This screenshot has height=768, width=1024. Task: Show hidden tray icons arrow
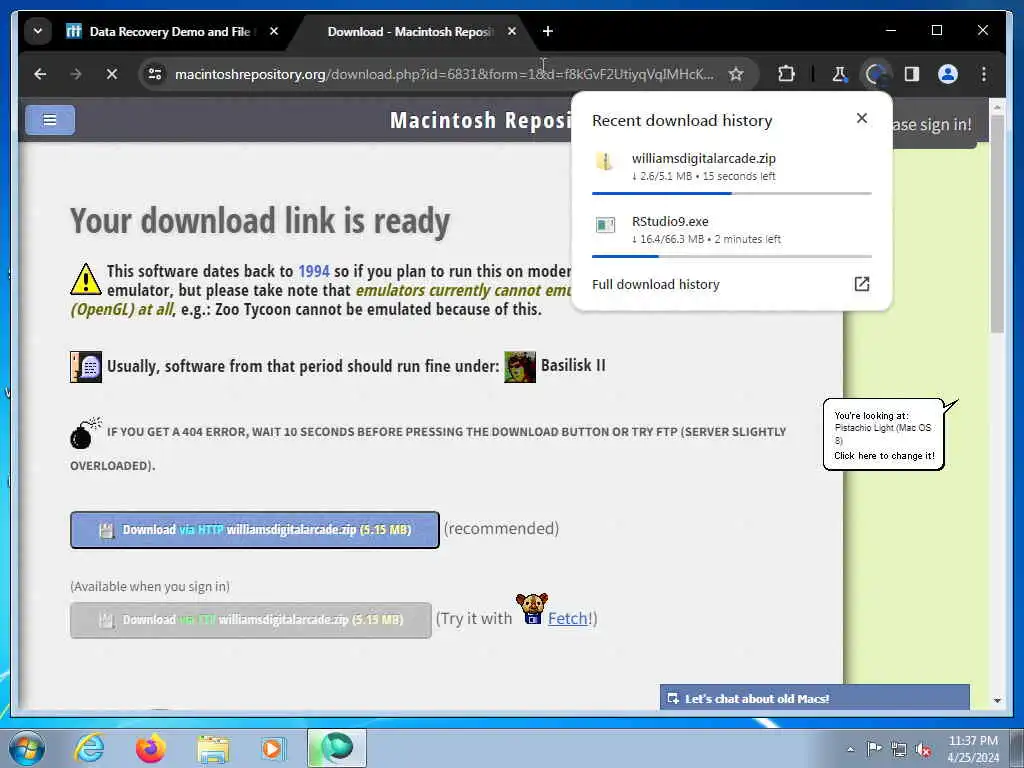tap(850, 750)
